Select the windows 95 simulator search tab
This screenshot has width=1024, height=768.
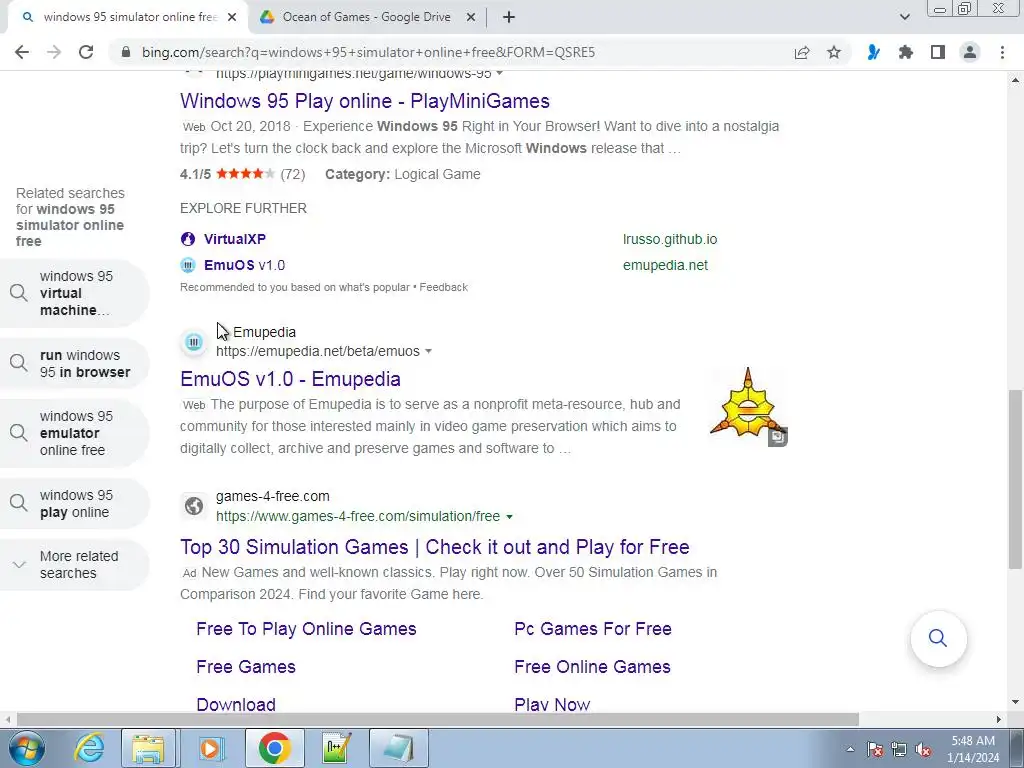pos(129,18)
